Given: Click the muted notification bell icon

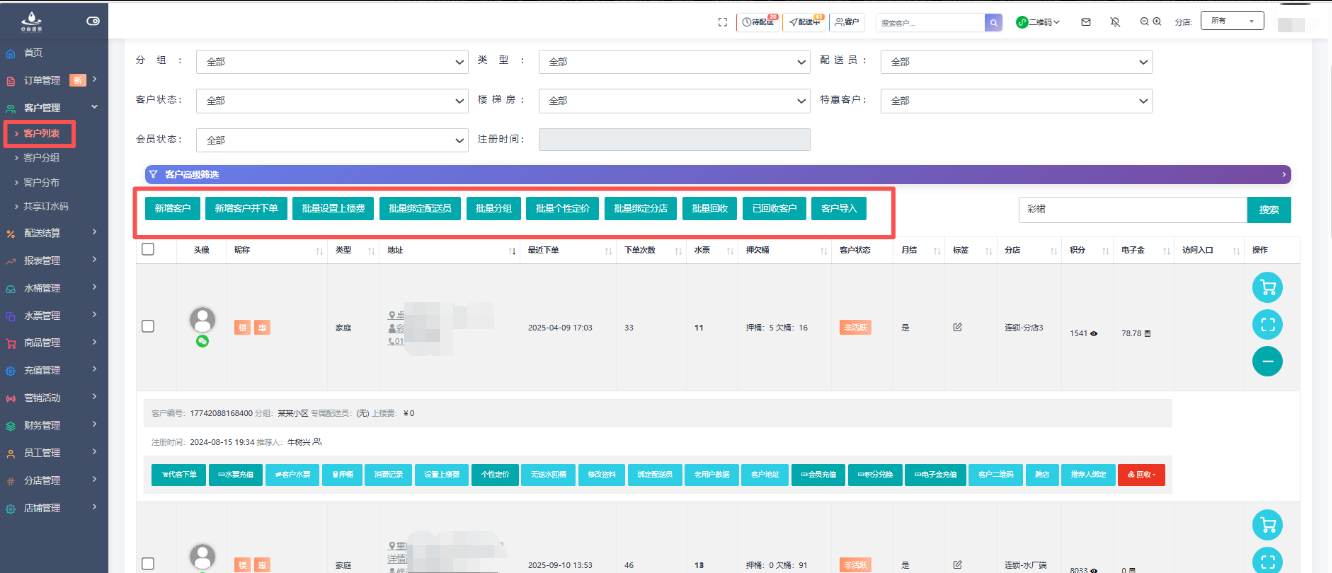Looking at the screenshot, I should (1115, 22).
